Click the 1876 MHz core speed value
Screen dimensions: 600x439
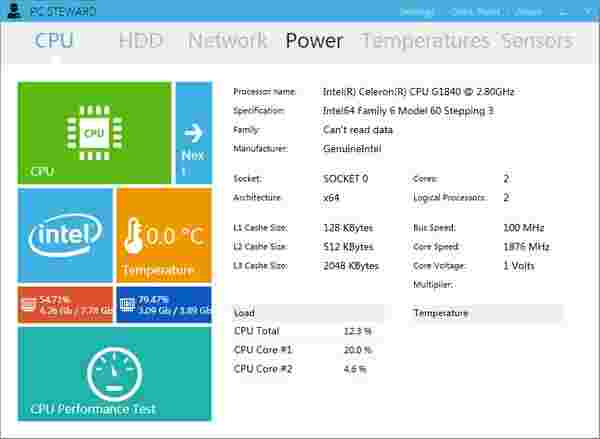[527, 246]
